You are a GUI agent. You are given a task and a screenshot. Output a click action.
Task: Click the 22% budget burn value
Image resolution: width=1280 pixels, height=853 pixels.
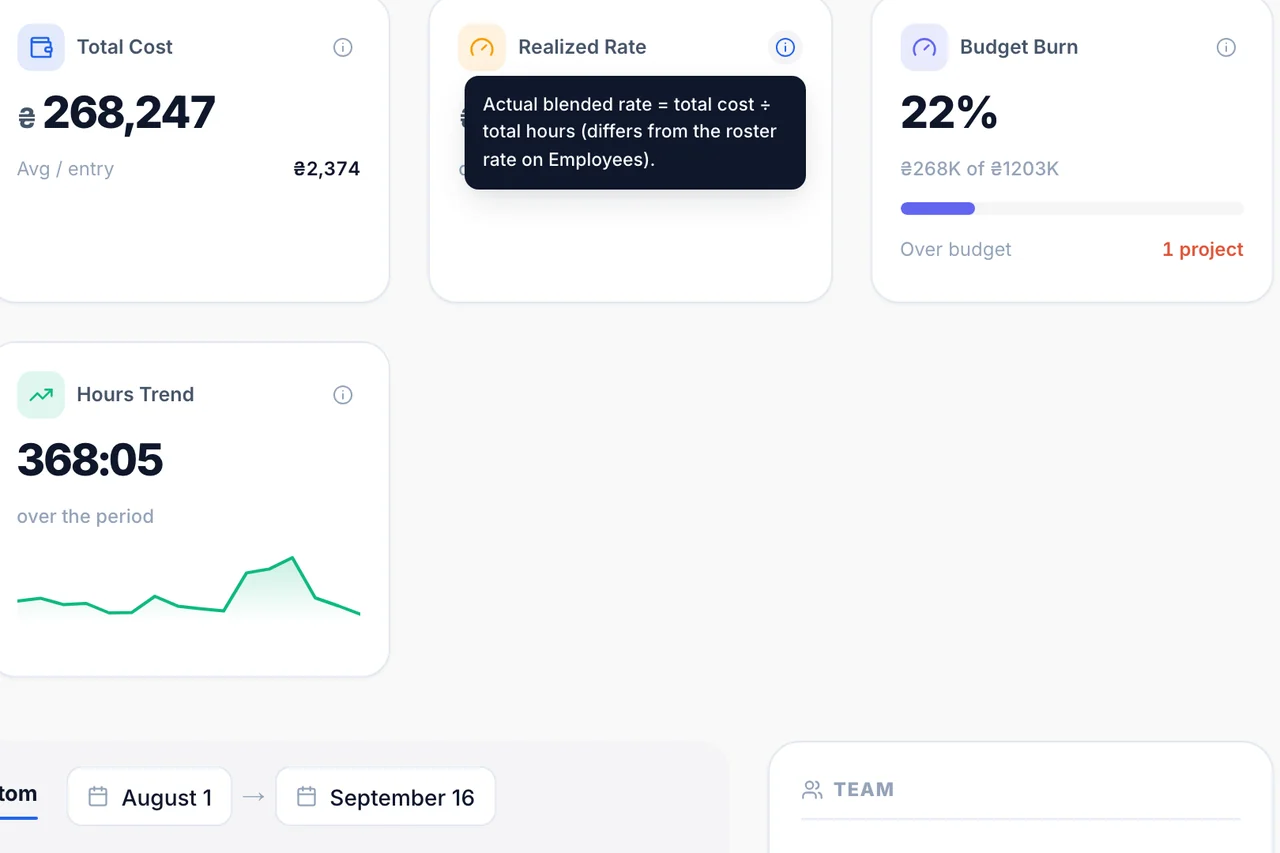(949, 113)
